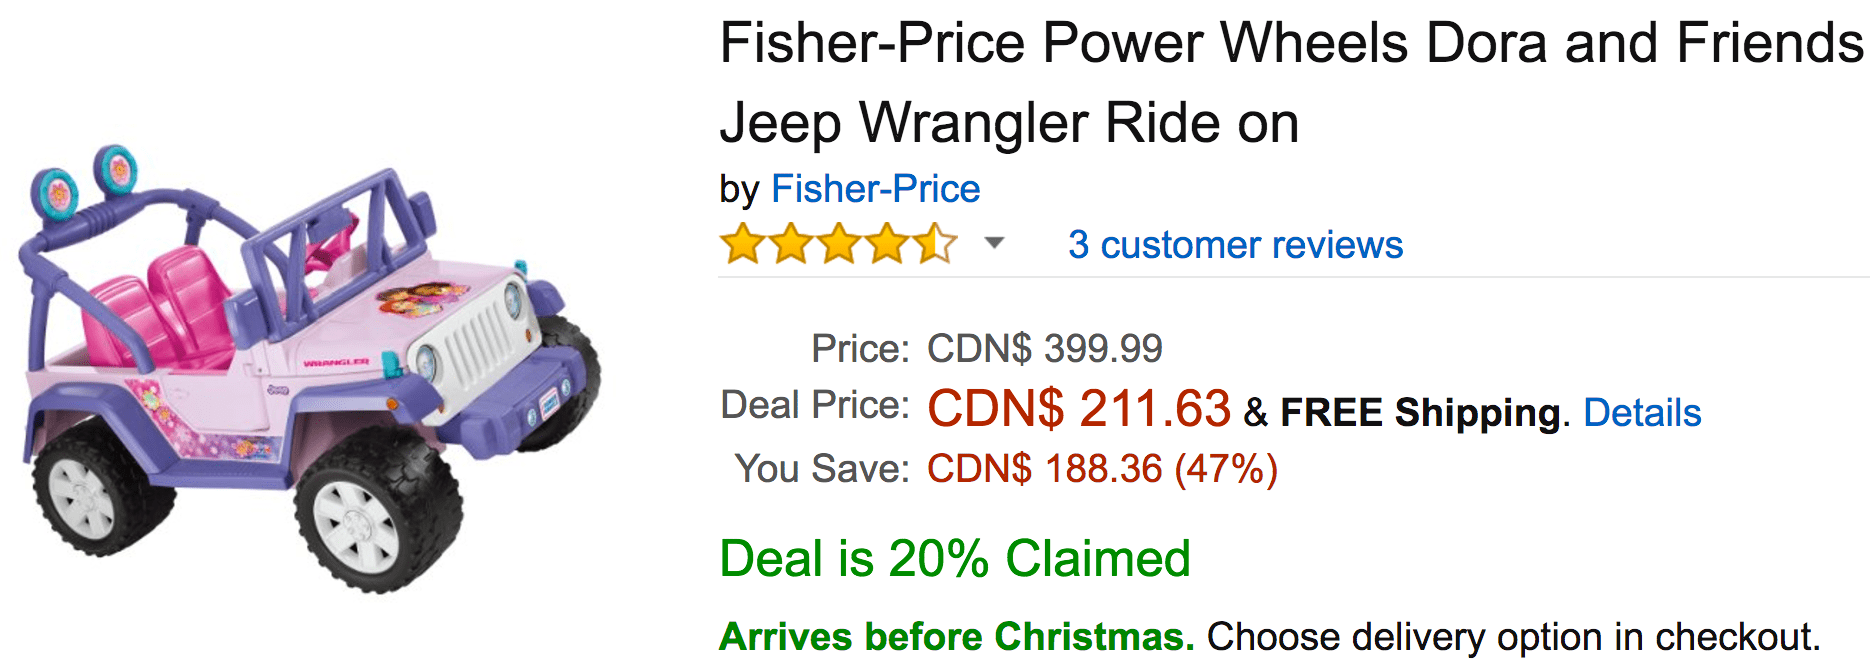
Task: Click the Jeep Wrangler Ride on title line
Action: 1009,124
